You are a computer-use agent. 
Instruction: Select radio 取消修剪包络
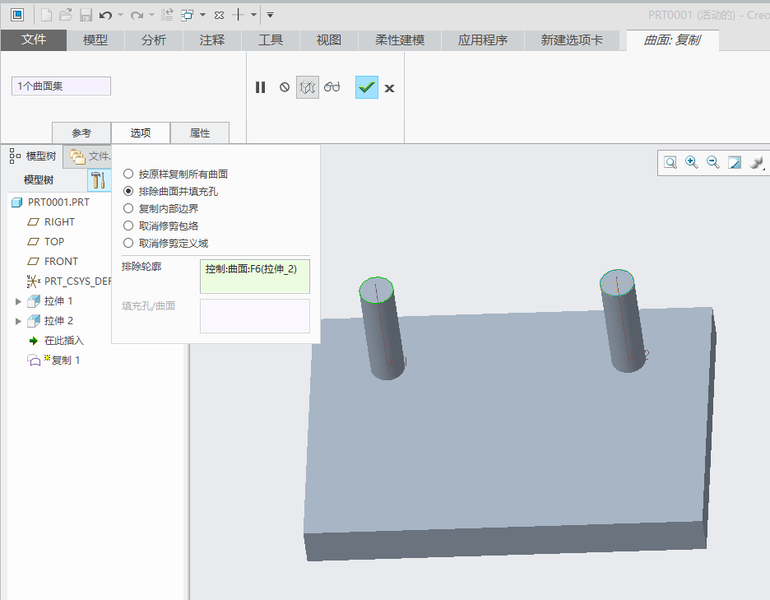click(128, 225)
